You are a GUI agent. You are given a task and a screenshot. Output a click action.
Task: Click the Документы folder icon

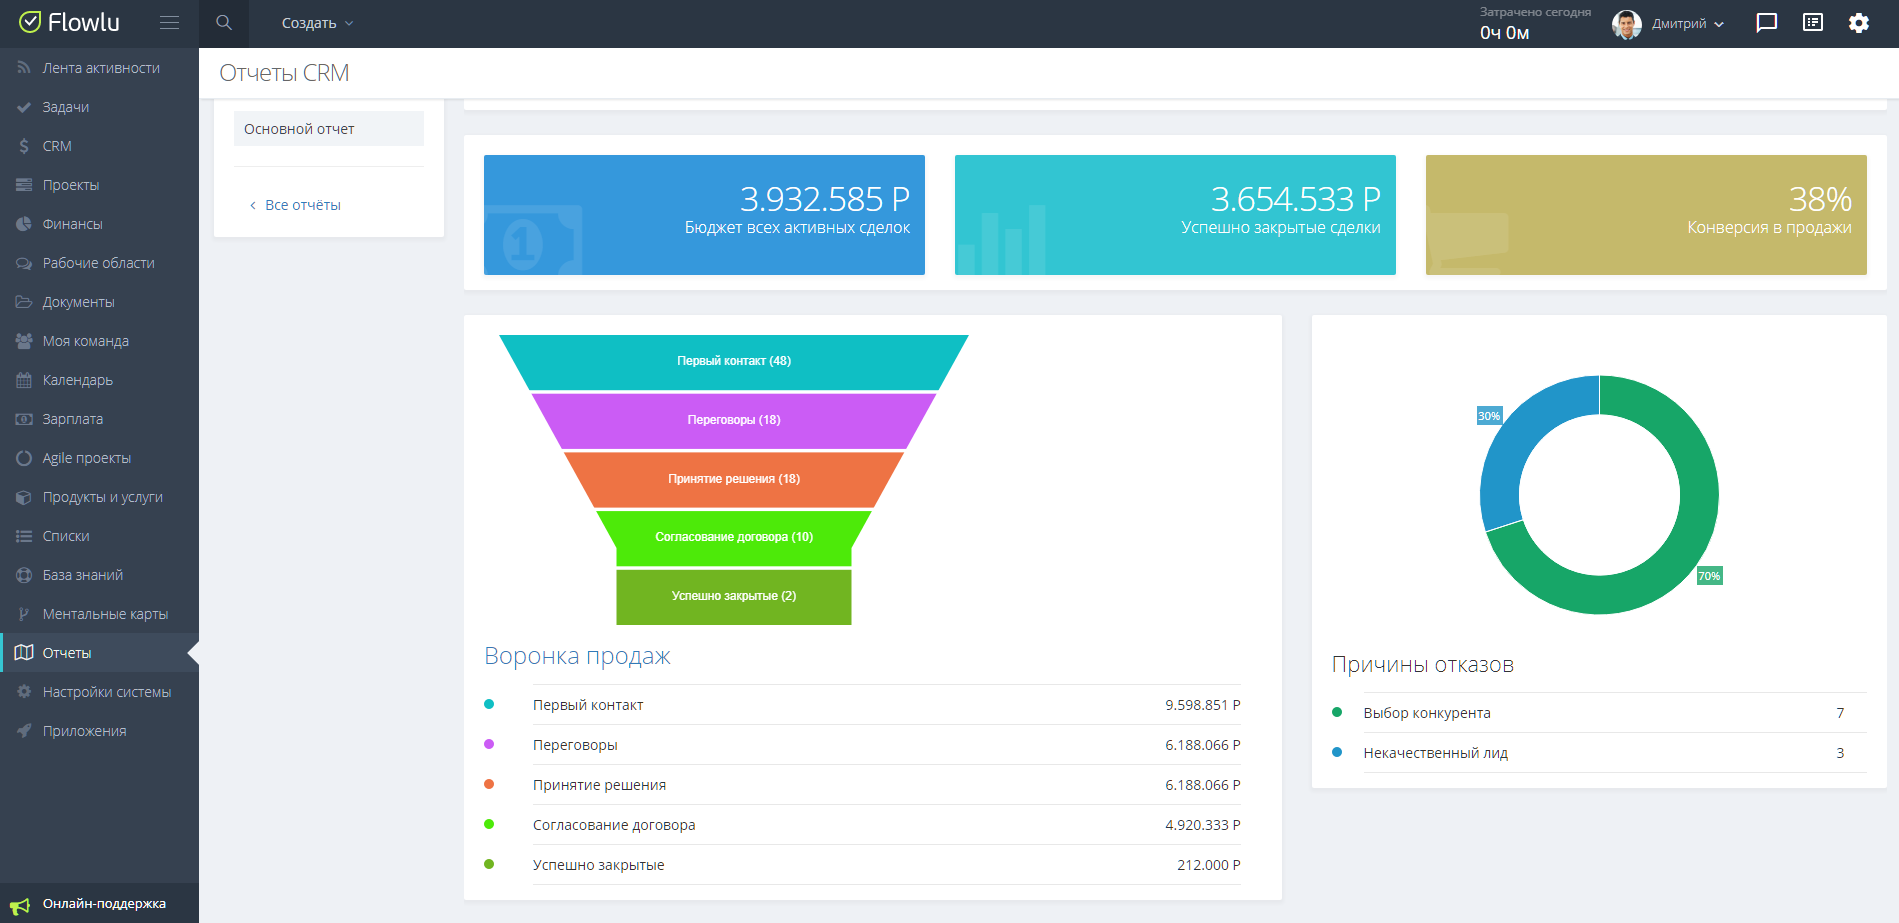[24, 302]
